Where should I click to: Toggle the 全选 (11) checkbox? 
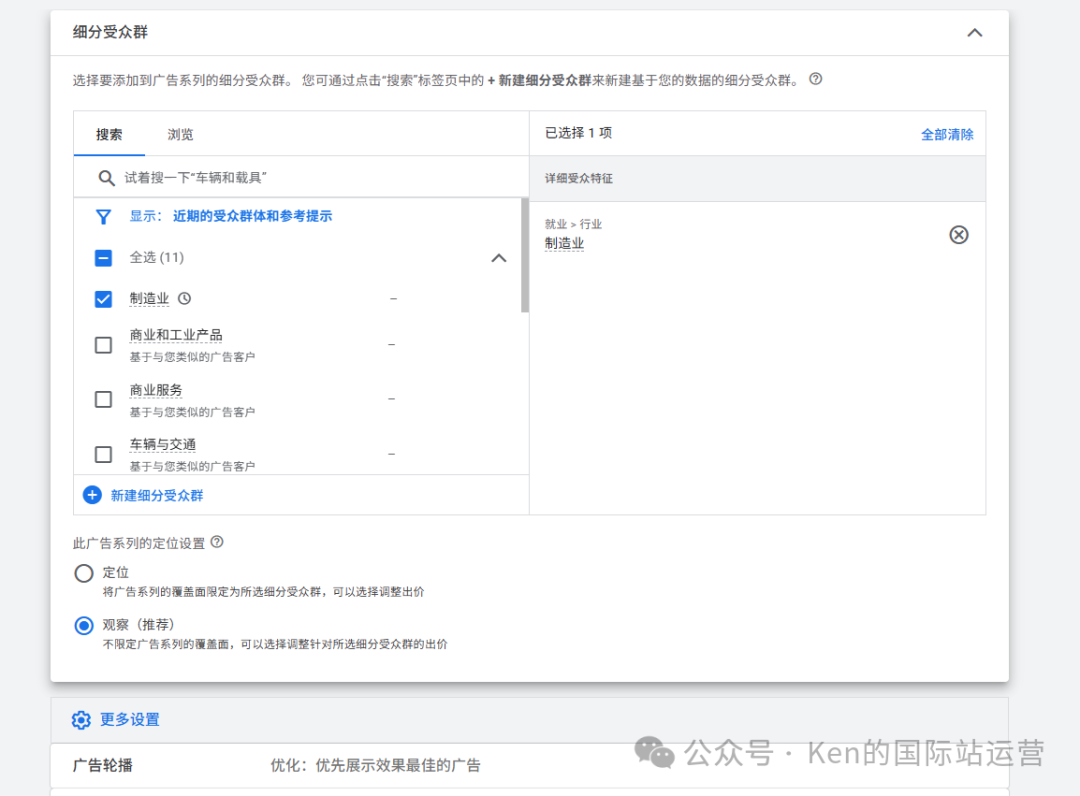103,258
